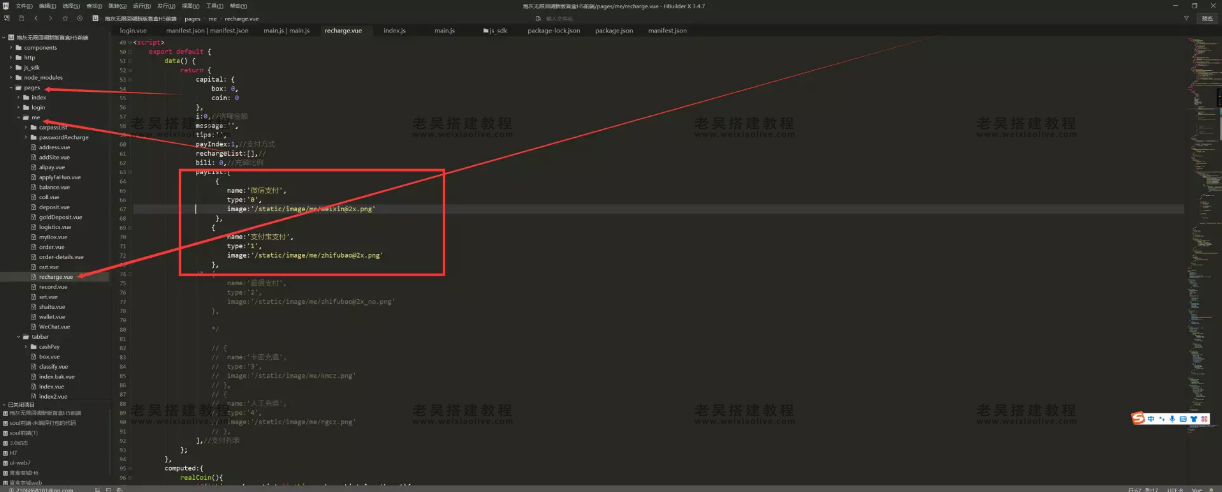Switch to the package.json editor tab
The image size is (1222, 492).
(x=613, y=31)
